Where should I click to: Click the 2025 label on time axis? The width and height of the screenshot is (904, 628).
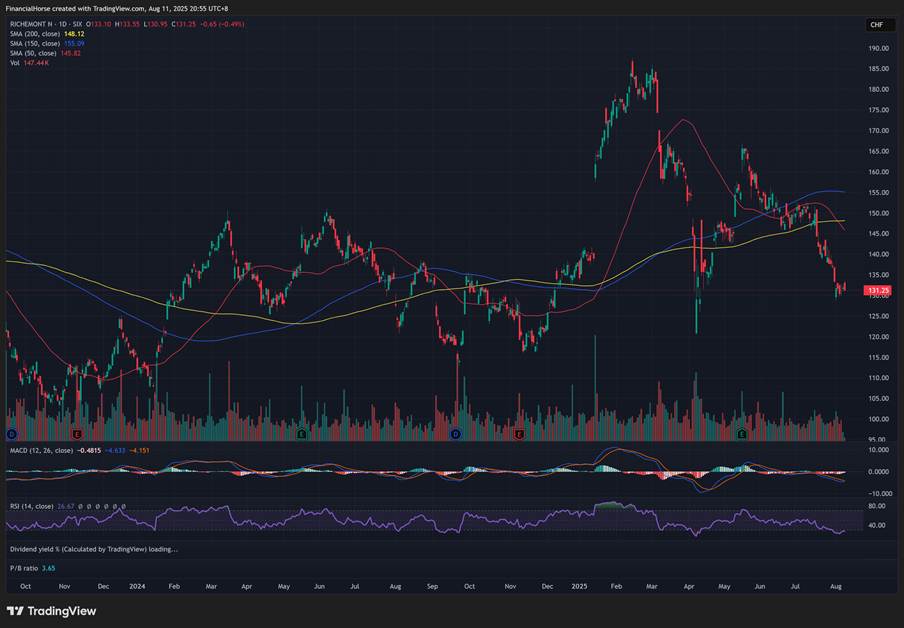[579, 586]
